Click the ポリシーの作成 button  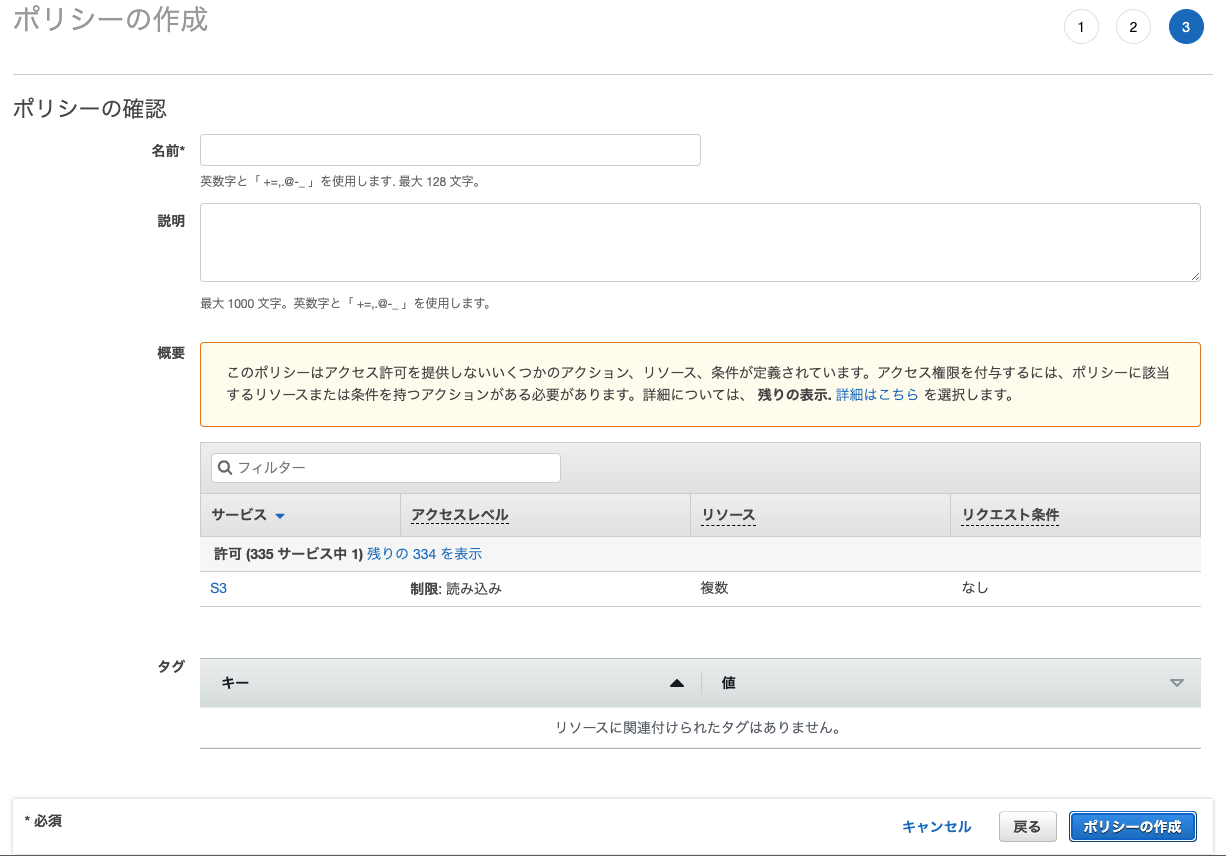[1133, 827]
